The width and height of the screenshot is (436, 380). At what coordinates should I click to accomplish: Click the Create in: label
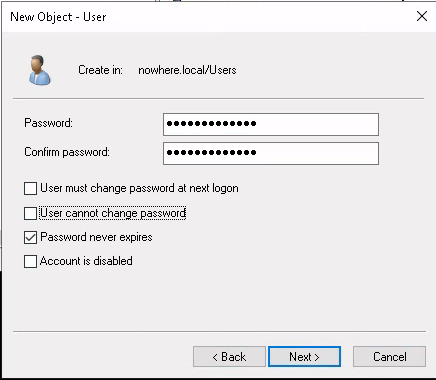tap(100, 70)
